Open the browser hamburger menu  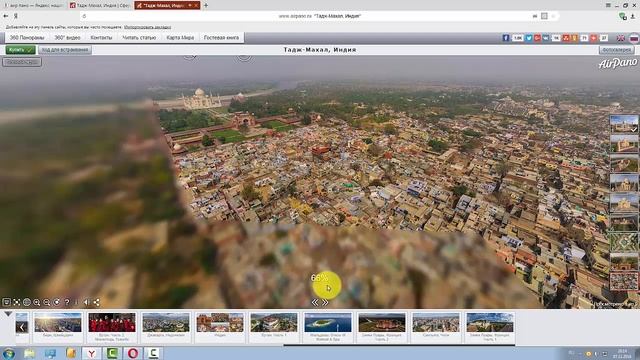click(x=608, y=5)
